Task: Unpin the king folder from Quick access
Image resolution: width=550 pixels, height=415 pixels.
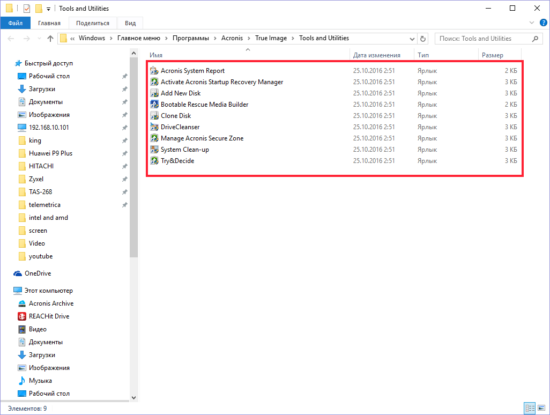Action: [x=125, y=140]
